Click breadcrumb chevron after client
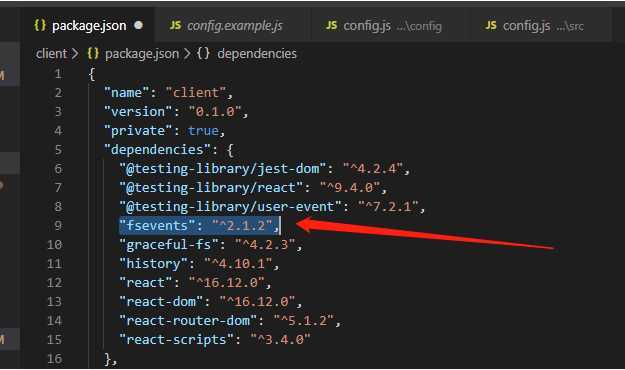The width and height of the screenshot is (625, 370). coord(75,54)
